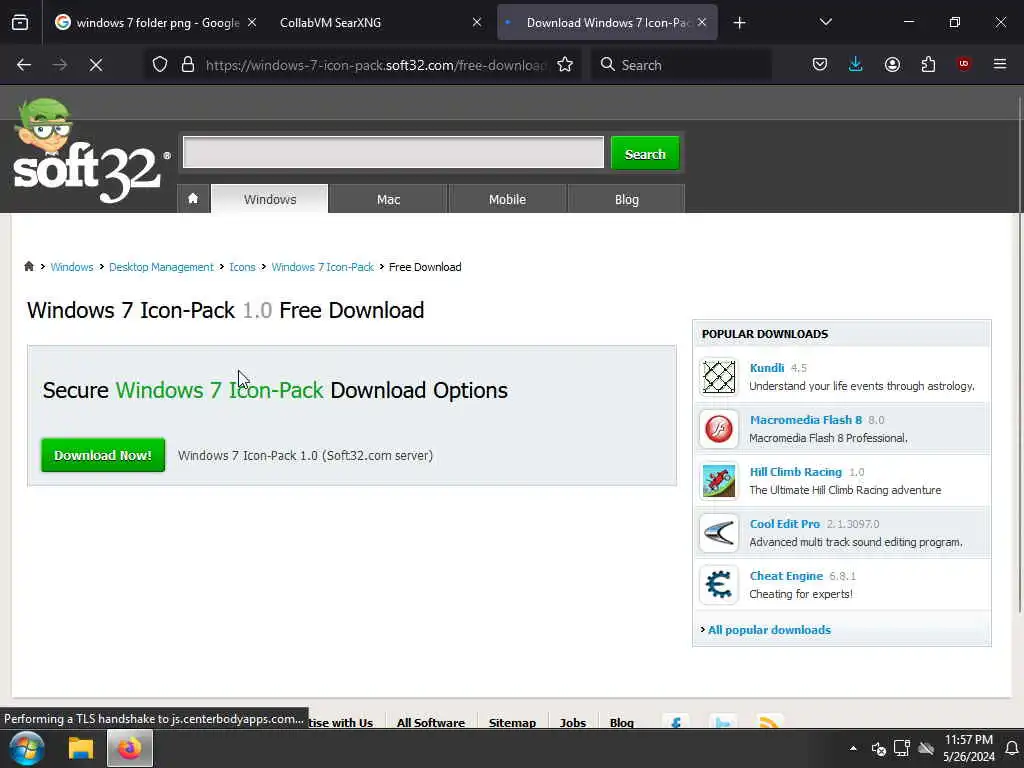Open Kundli app icon
The width and height of the screenshot is (1024, 768).
coord(718,377)
